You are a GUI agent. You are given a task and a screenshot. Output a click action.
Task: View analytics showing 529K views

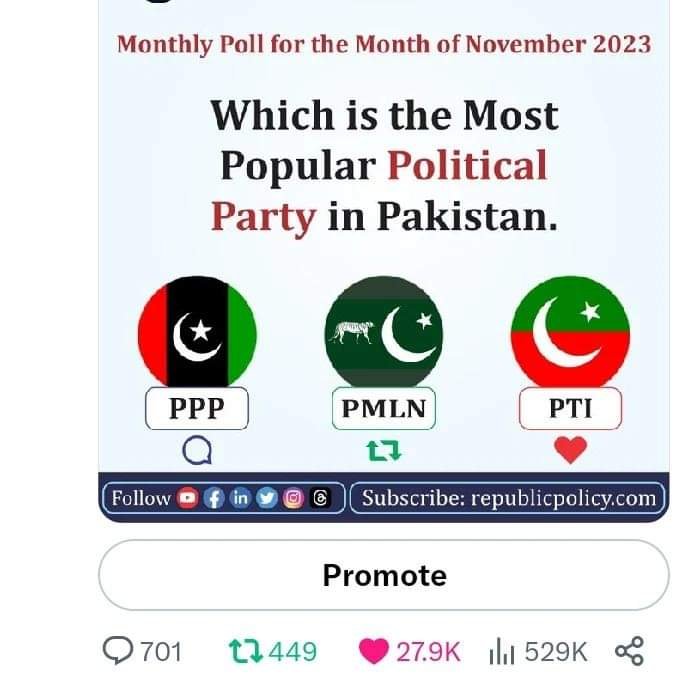(502, 651)
